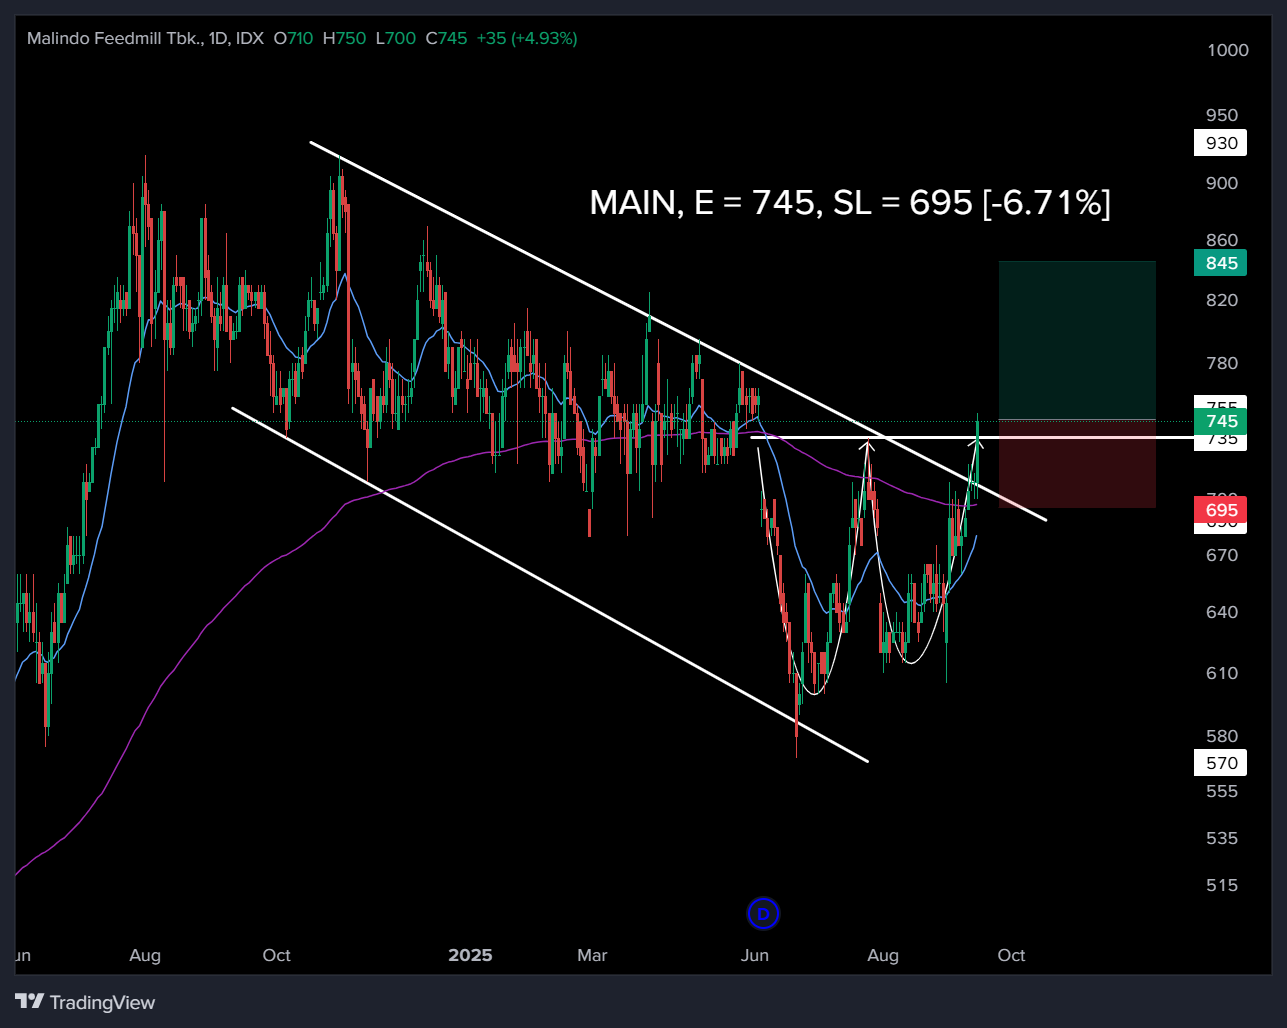Click the C745 close value in header

(446, 38)
